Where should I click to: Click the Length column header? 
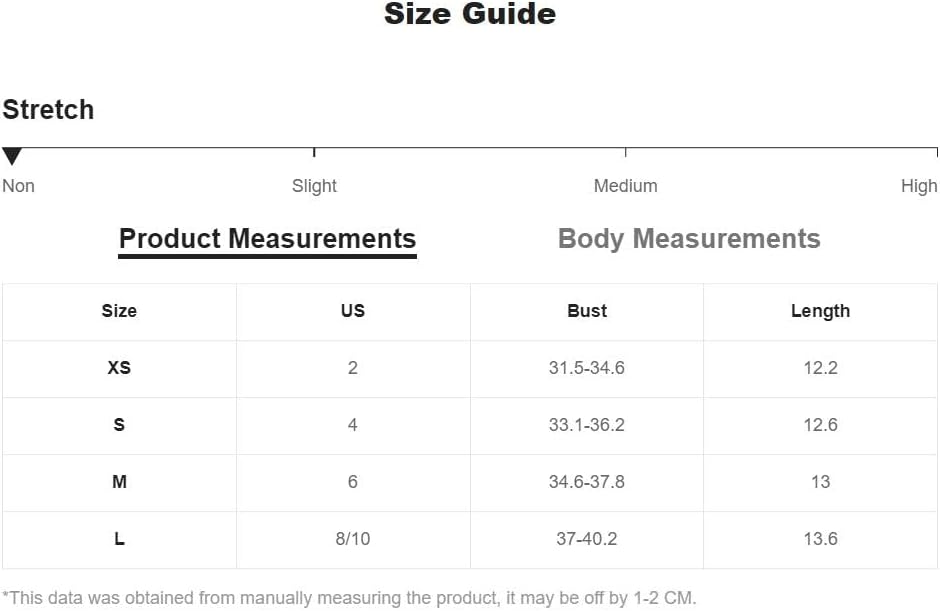point(820,311)
